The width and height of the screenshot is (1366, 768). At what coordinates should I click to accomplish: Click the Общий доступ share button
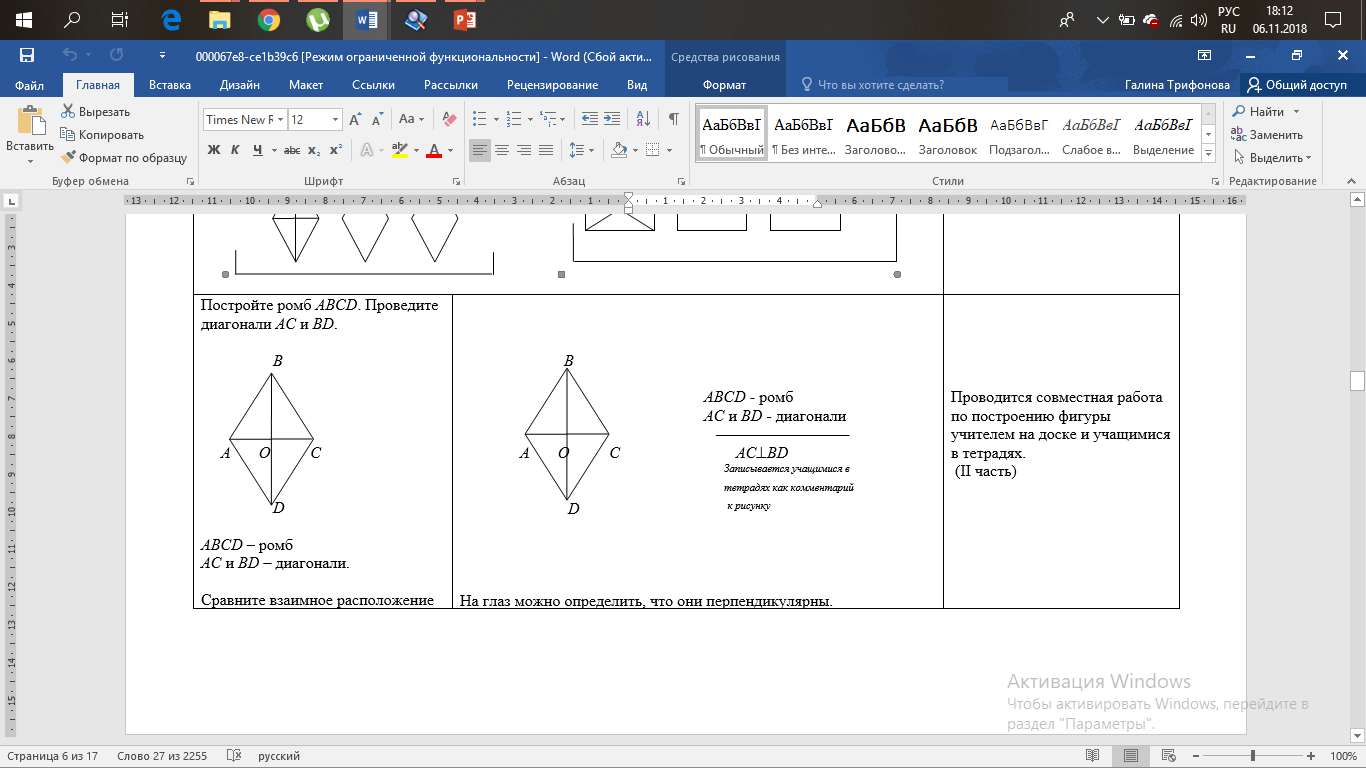point(1296,85)
